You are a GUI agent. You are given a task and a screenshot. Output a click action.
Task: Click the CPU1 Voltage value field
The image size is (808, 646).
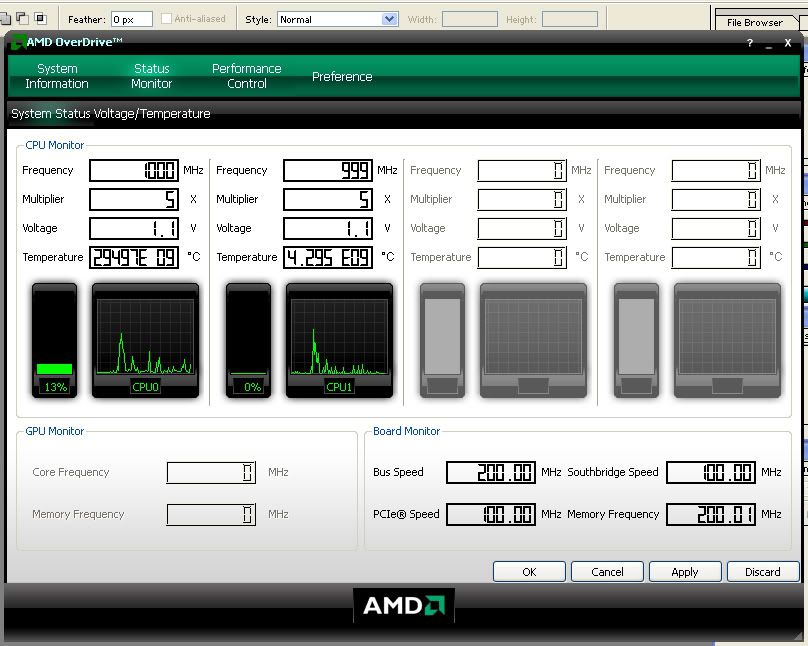pos(328,228)
